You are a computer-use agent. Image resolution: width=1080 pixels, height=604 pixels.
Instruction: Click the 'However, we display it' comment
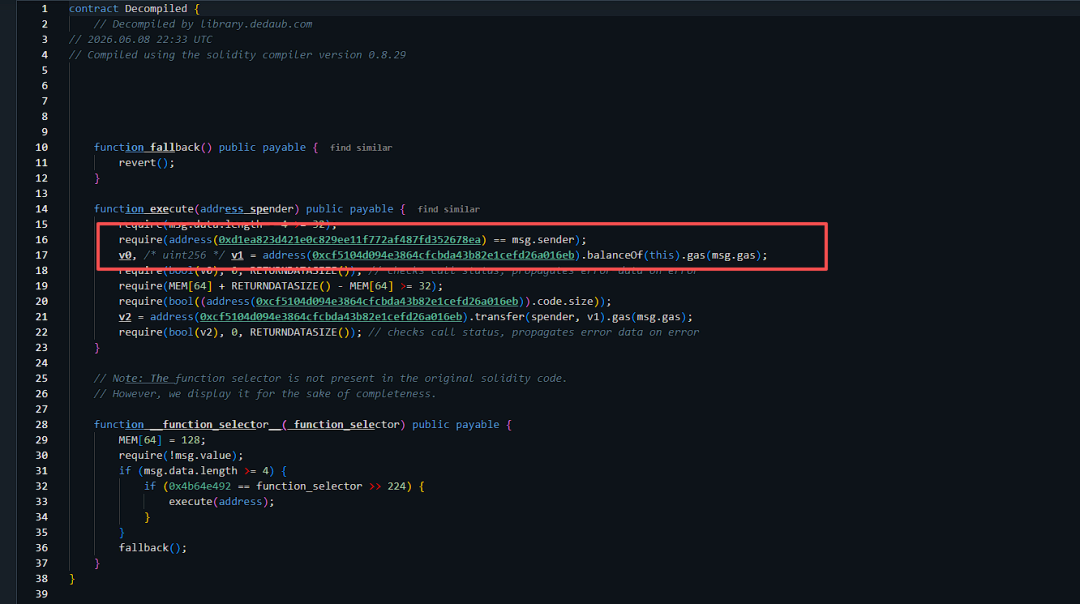264,394
